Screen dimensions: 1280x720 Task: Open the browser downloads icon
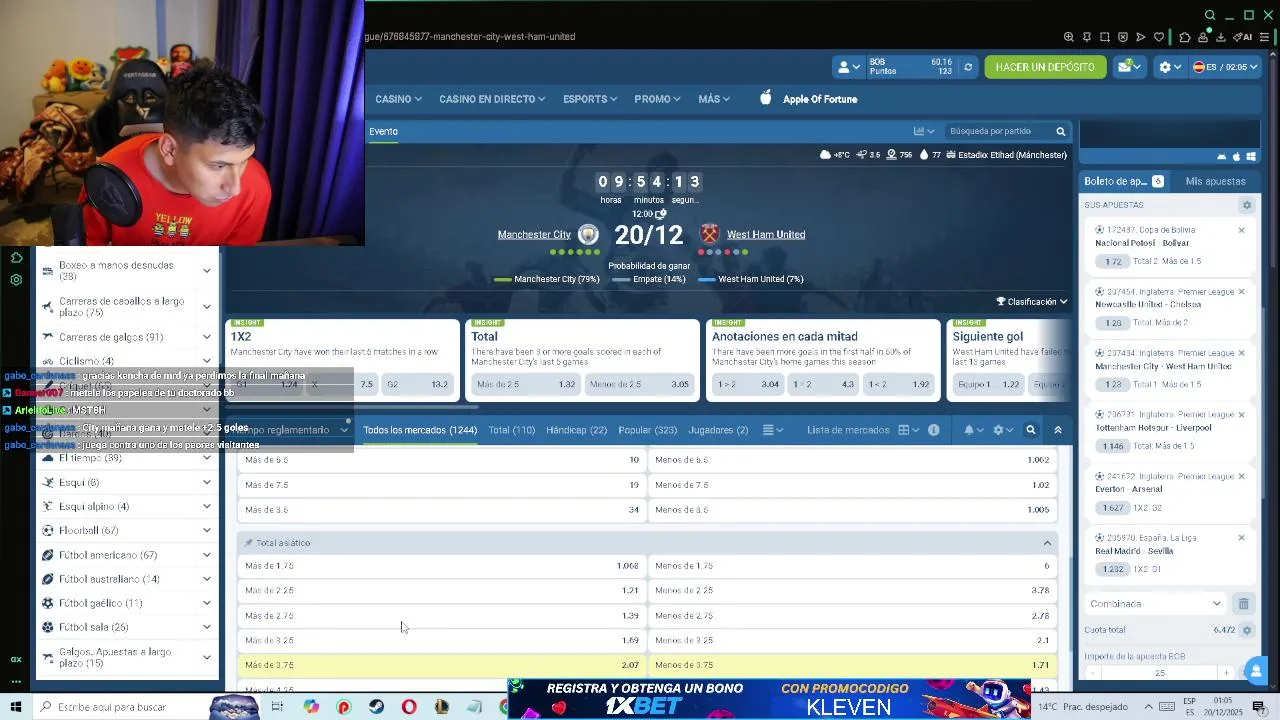pos(1221,37)
